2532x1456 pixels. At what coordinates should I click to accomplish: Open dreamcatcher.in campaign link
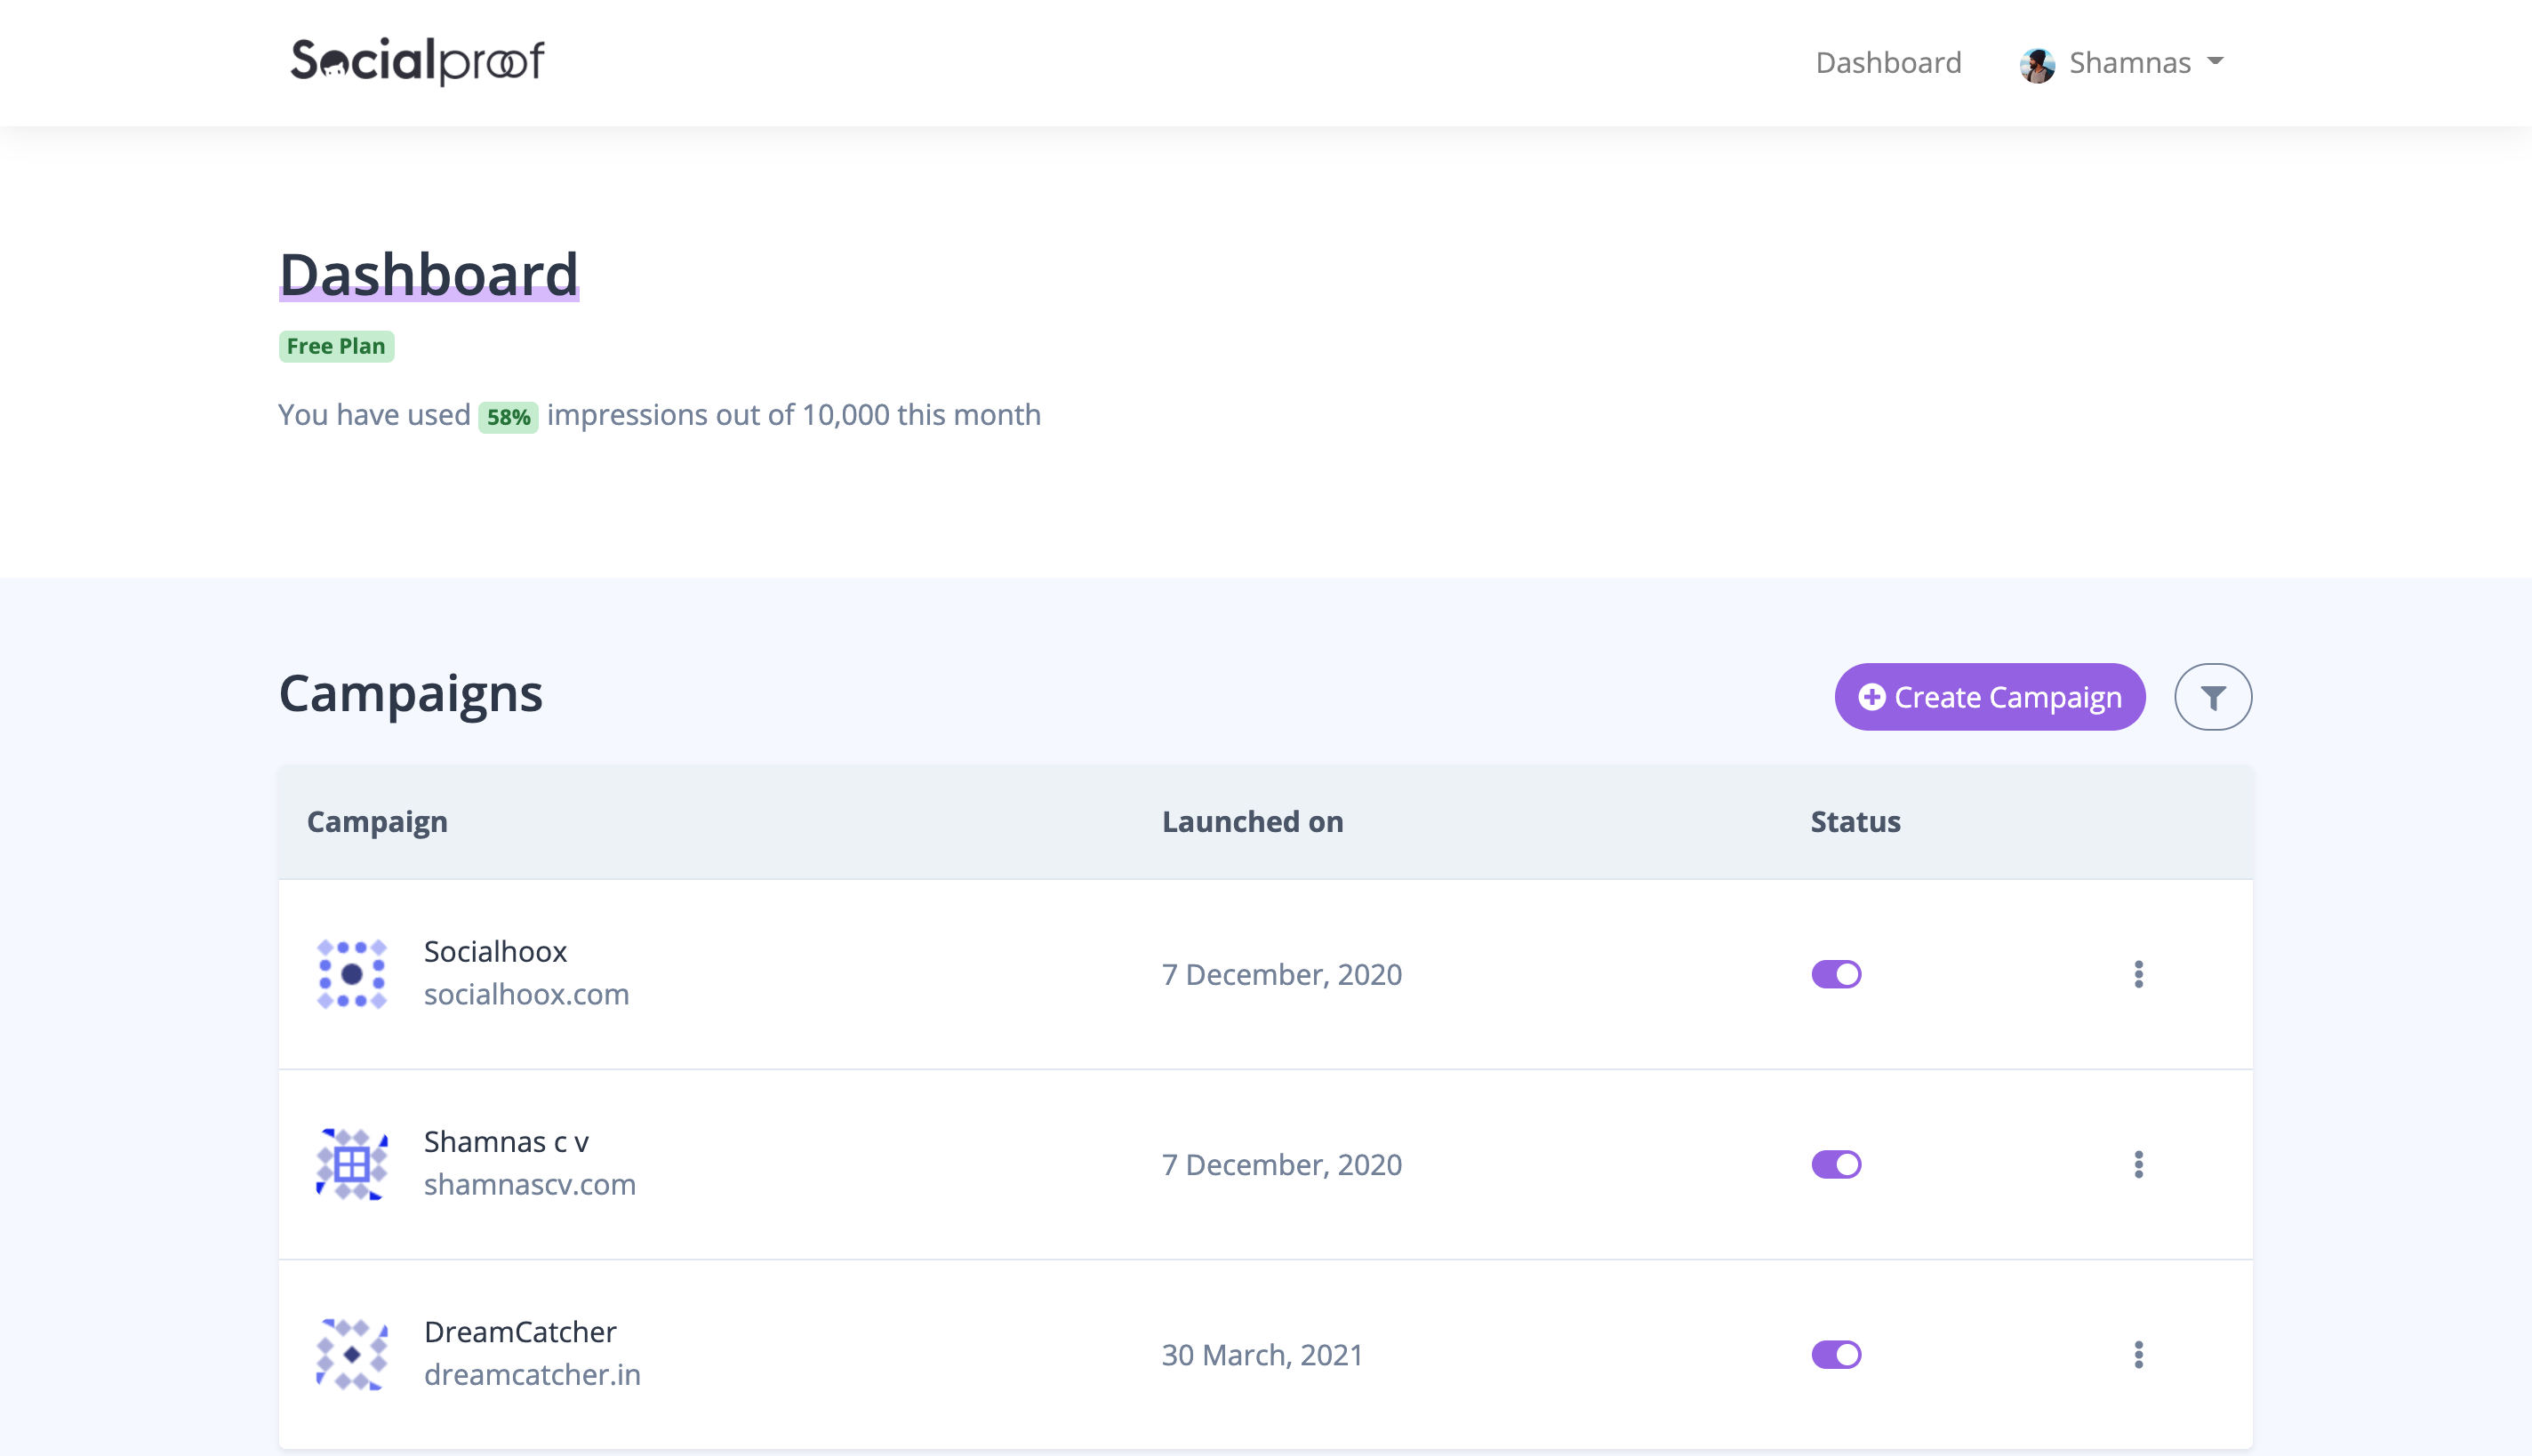tap(532, 1374)
